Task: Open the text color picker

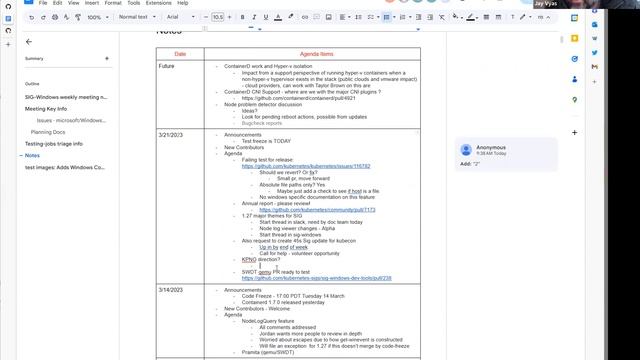Action: [x=278, y=17]
